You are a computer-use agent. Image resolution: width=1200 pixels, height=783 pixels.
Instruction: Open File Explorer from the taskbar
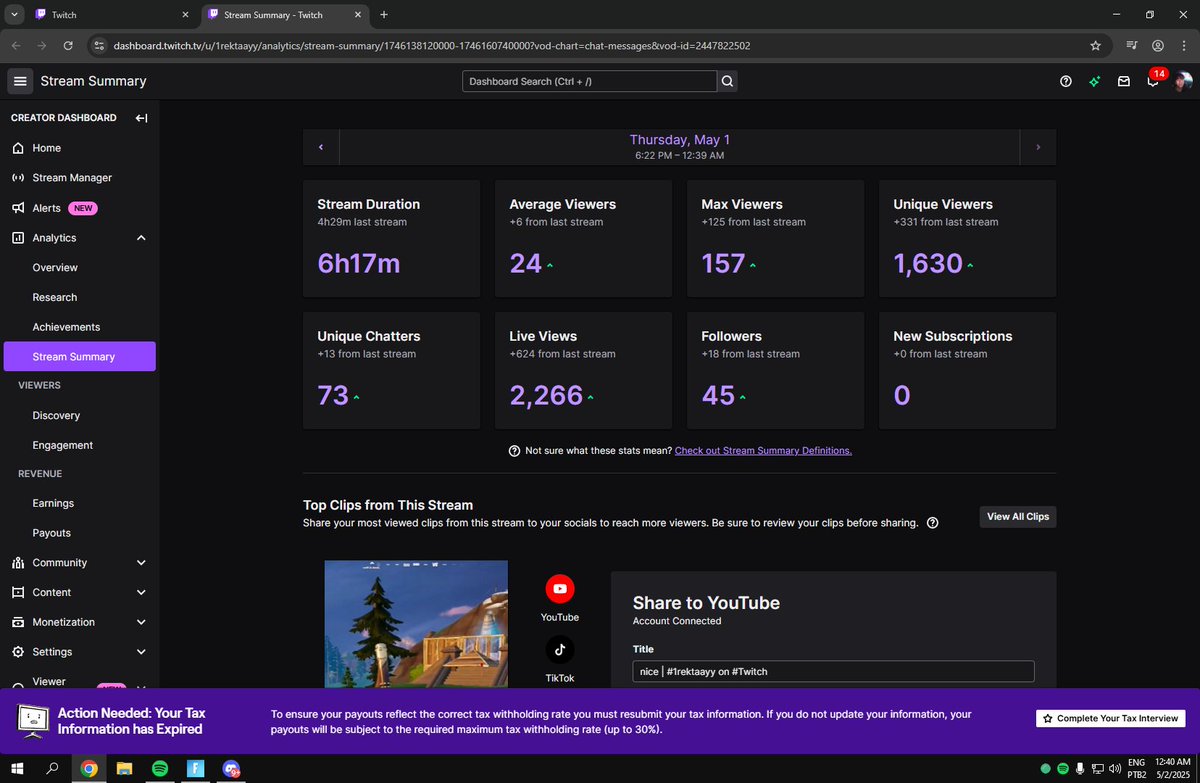pos(124,768)
